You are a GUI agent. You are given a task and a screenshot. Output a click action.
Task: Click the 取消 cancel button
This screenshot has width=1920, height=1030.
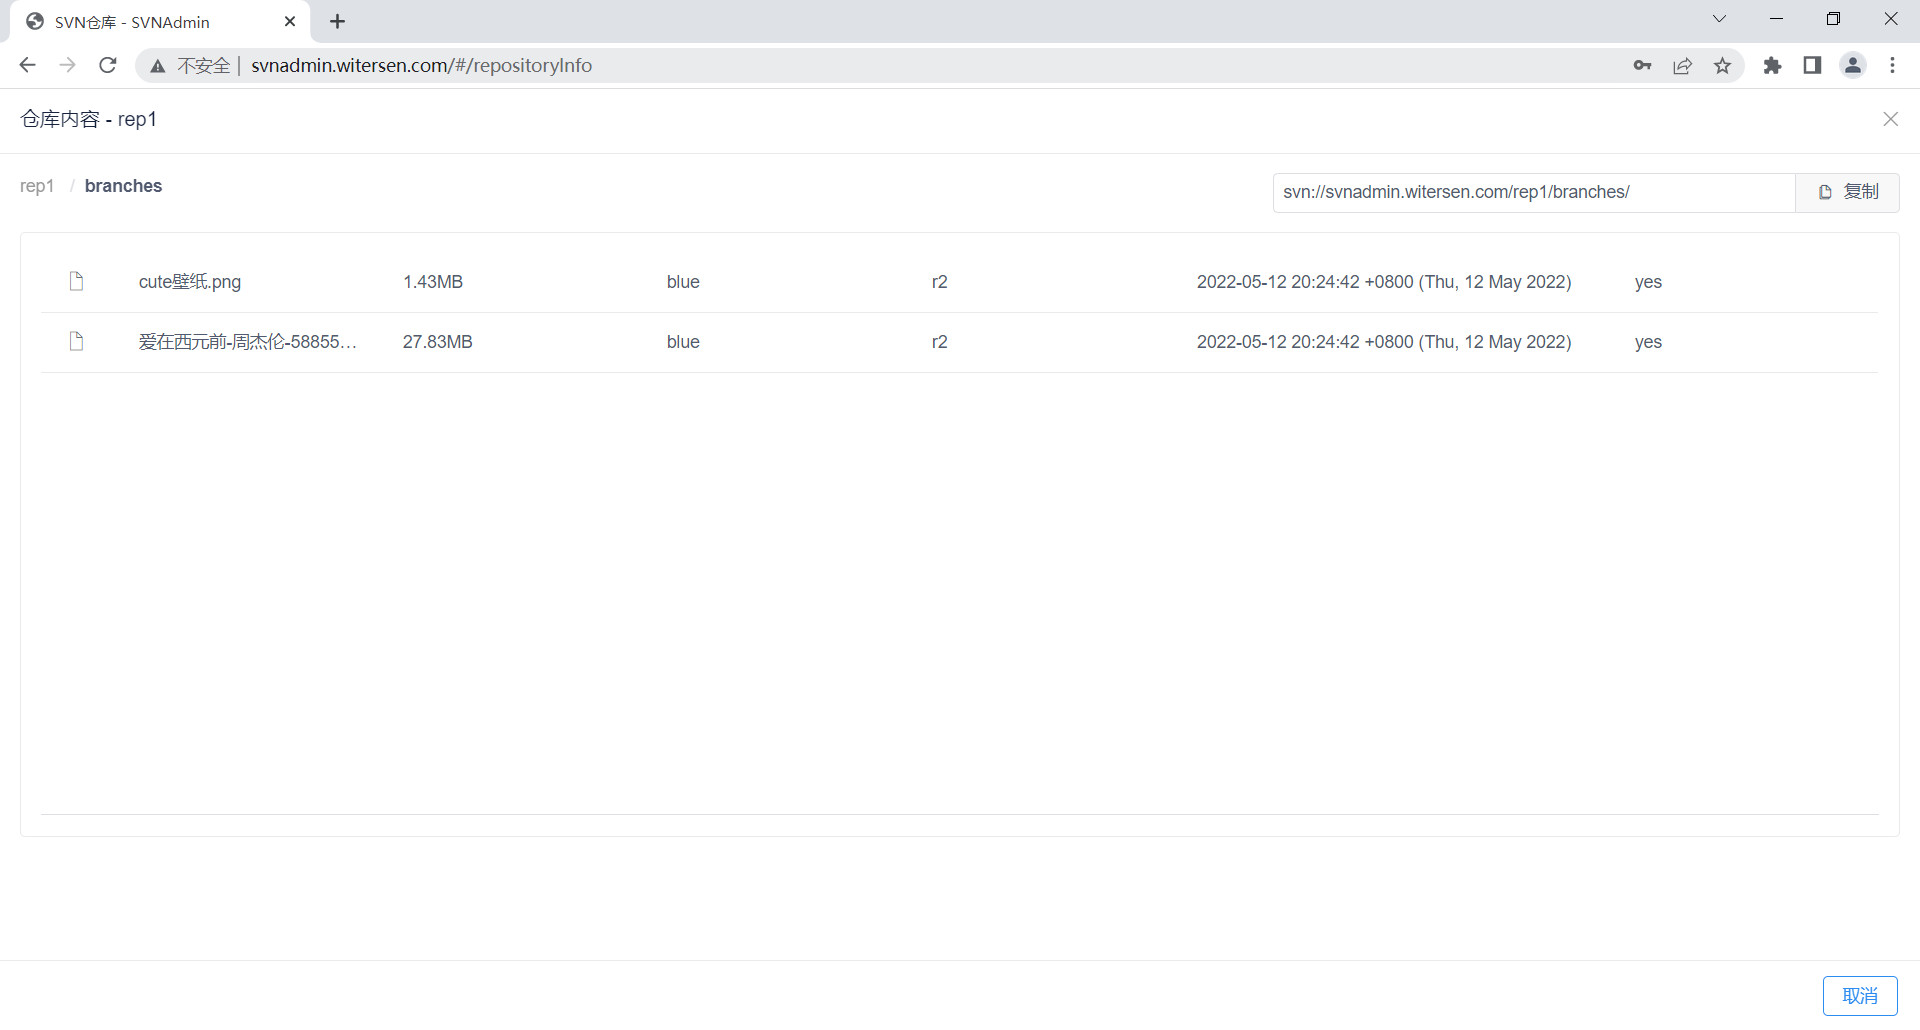(x=1859, y=995)
